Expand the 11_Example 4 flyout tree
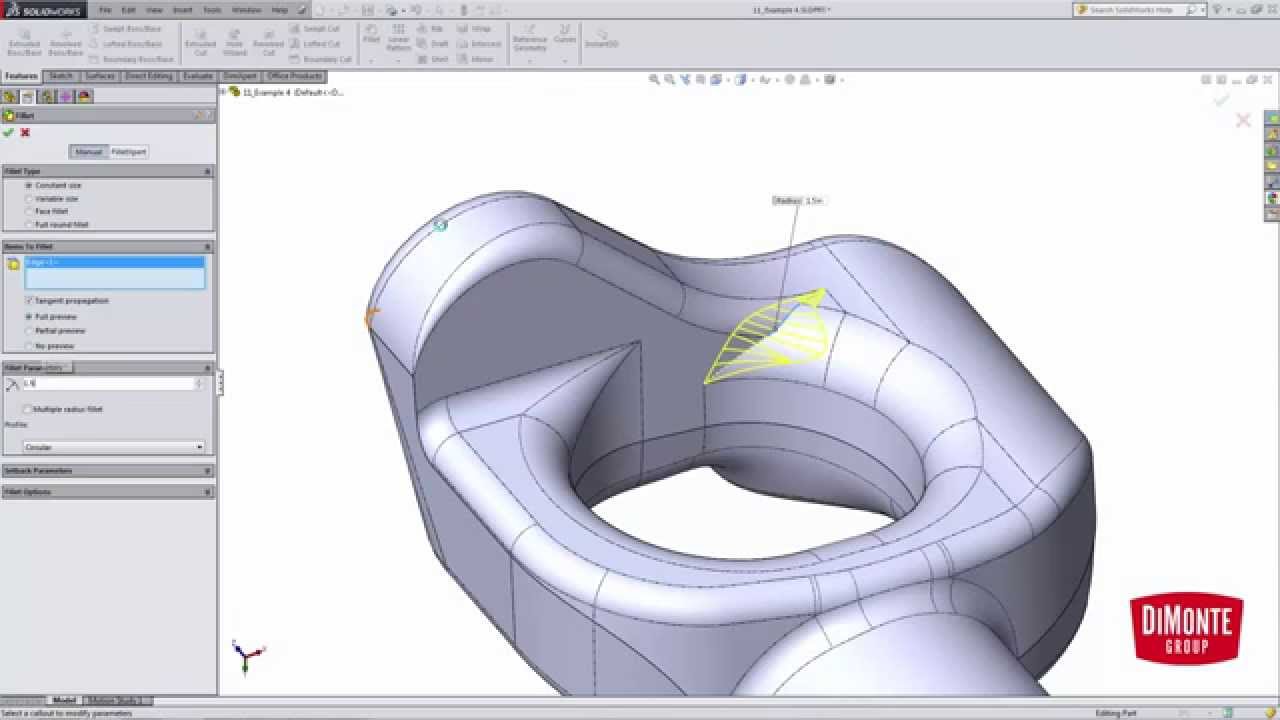The image size is (1280, 720). tap(223, 92)
